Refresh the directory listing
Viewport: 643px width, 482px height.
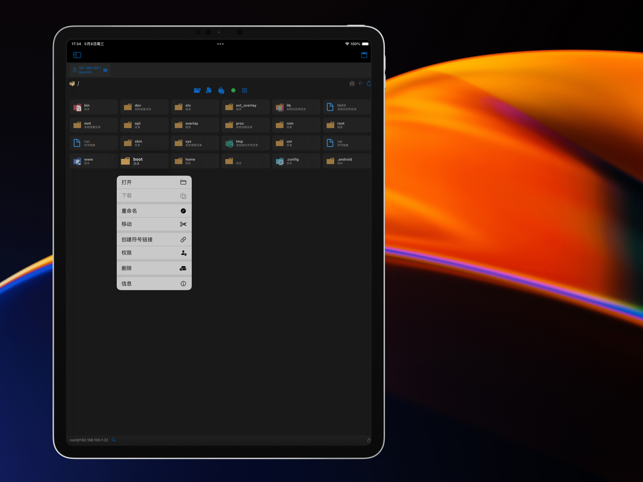369,83
